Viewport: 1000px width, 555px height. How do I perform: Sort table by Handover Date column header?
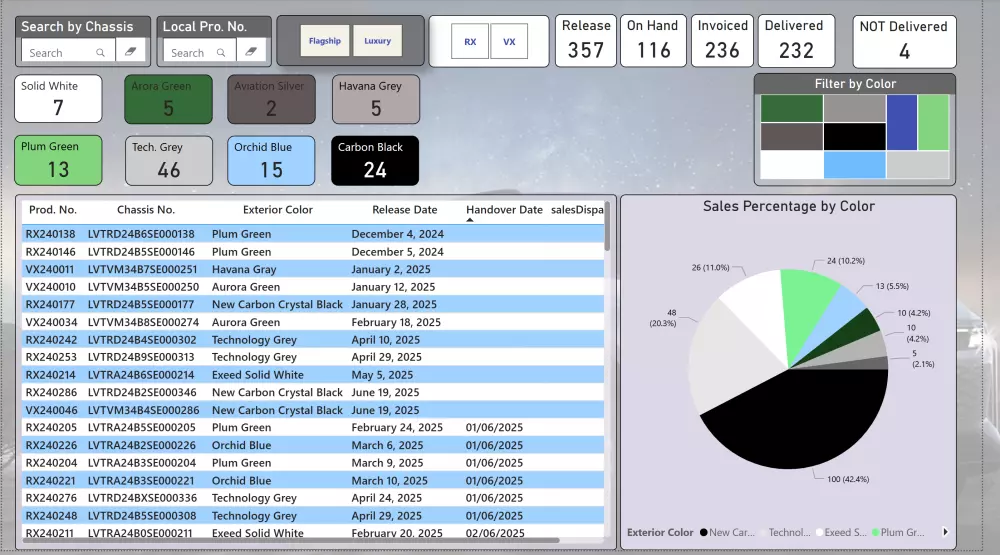(504, 209)
